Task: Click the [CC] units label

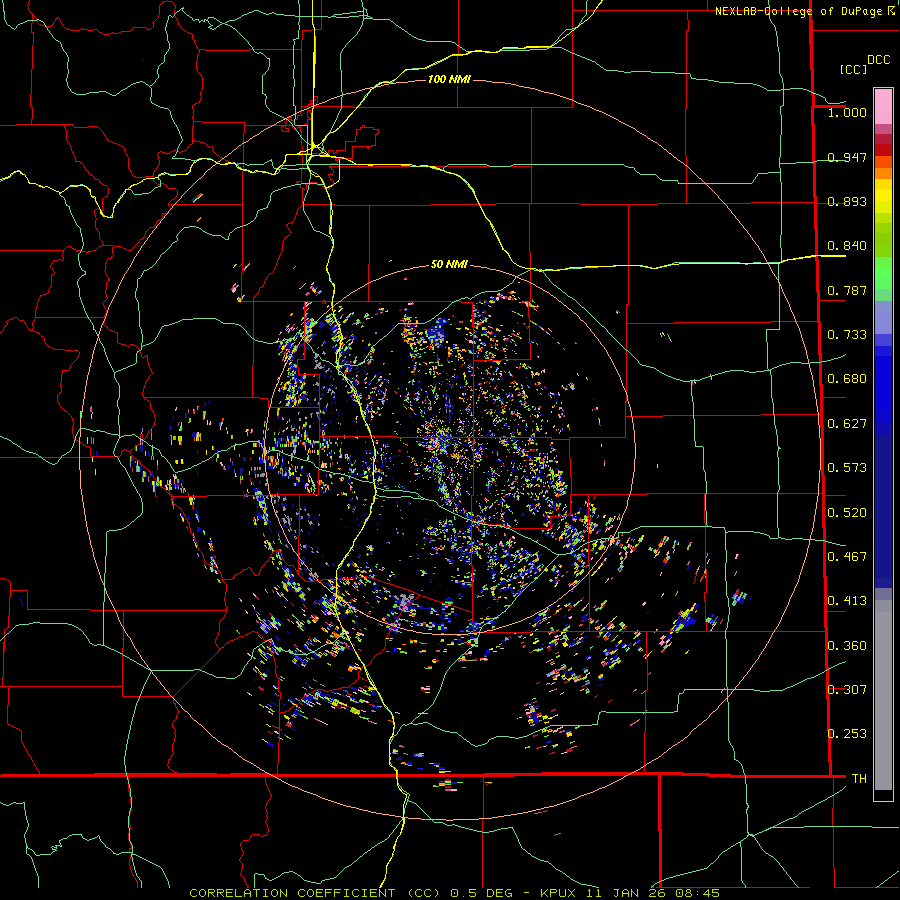Action: click(x=854, y=69)
